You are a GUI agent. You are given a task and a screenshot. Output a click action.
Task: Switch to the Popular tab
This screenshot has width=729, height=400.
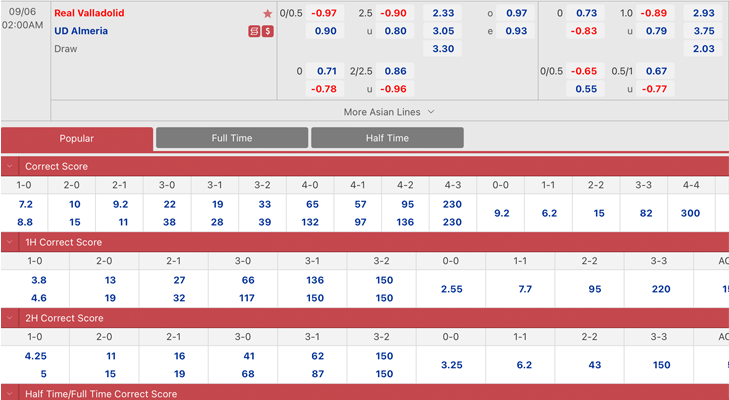[77, 138]
